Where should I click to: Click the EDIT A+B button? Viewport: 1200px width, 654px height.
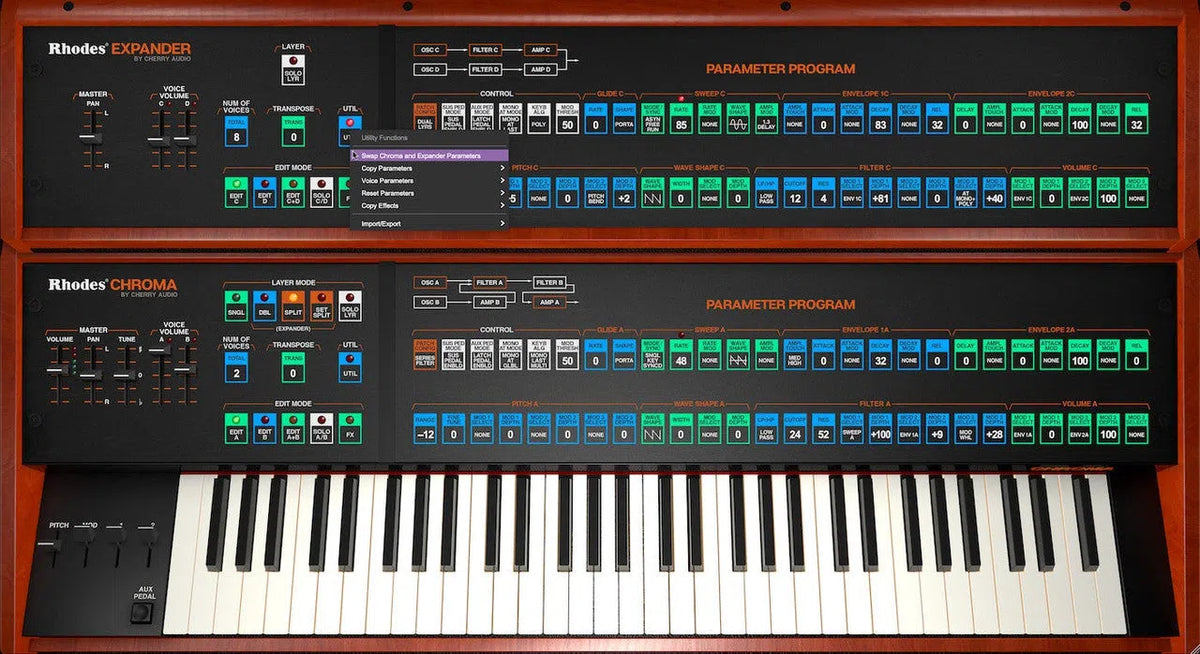pyautogui.click(x=294, y=429)
